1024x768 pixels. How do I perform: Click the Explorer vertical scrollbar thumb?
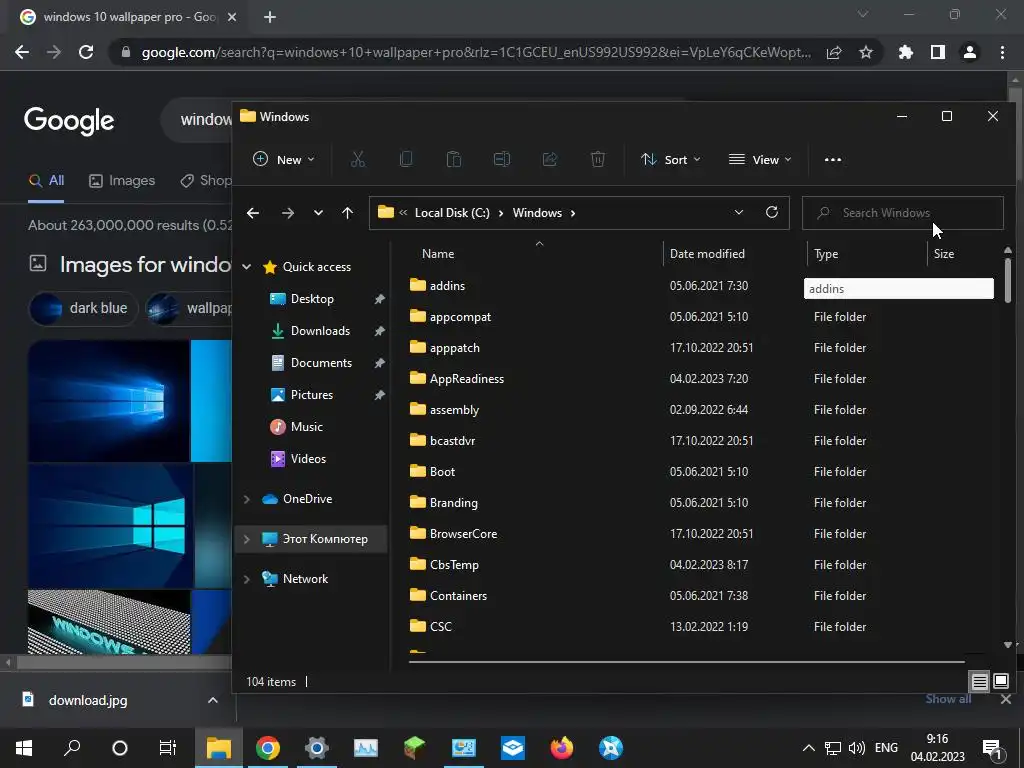[1008, 281]
